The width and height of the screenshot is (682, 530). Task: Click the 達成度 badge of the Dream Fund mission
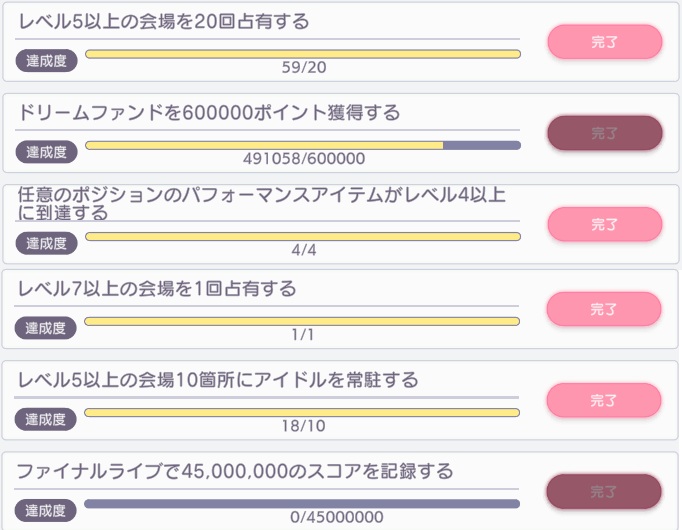point(46,151)
